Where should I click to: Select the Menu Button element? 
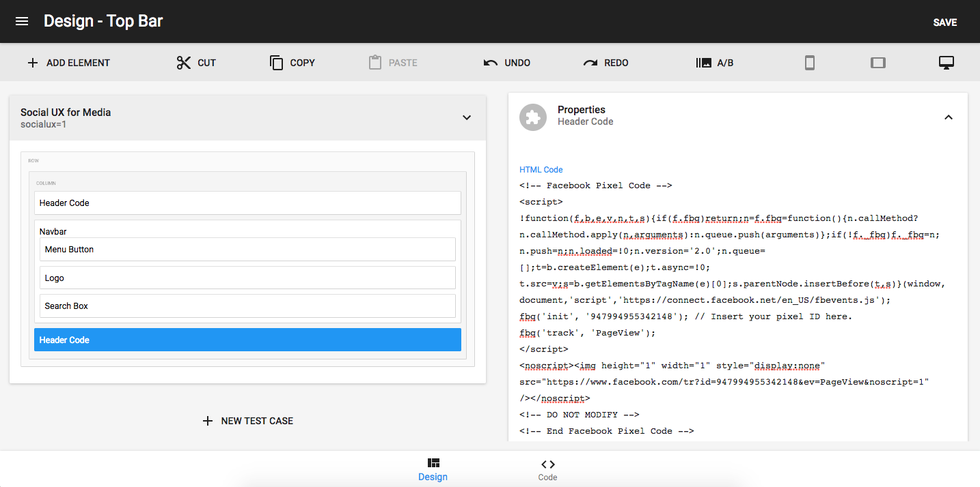click(247, 250)
